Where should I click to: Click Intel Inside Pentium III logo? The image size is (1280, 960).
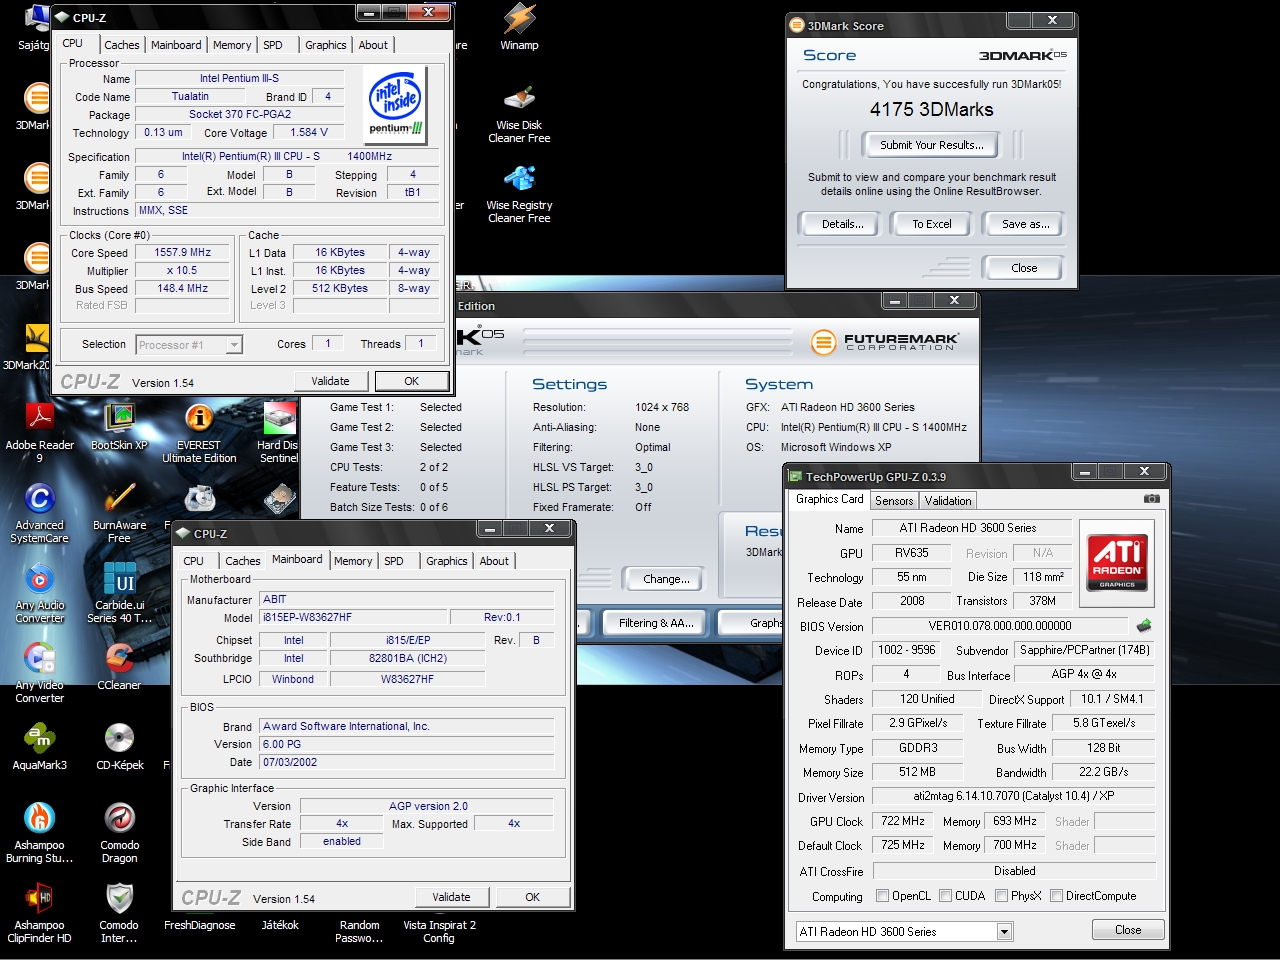pyautogui.click(x=397, y=104)
